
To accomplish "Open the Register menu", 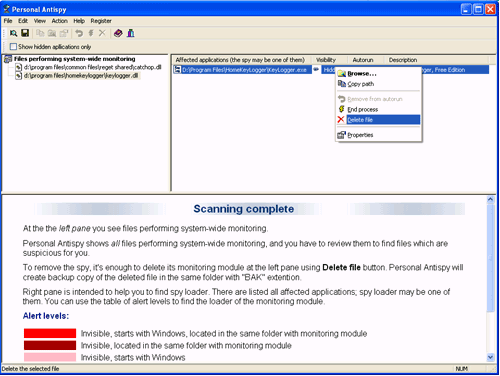I will 101,21.
